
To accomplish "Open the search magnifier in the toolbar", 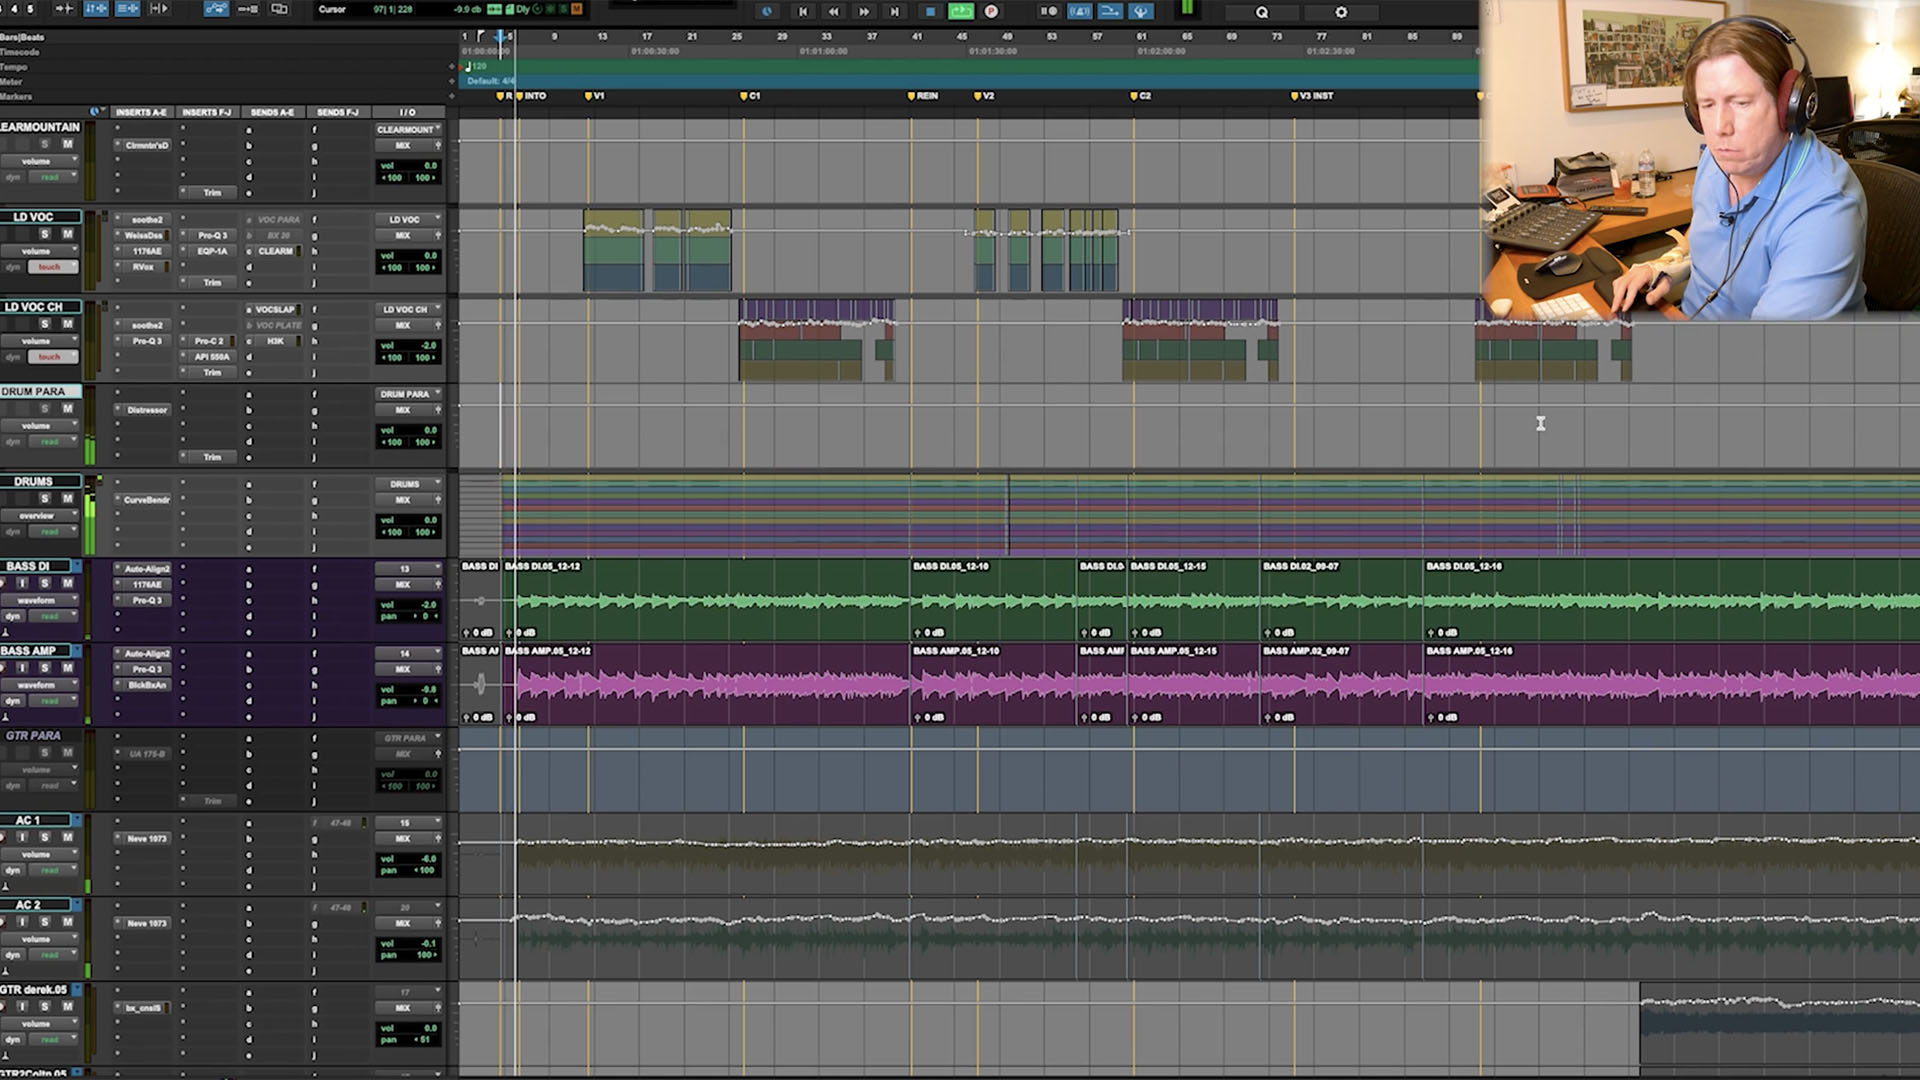I will [1262, 12].
